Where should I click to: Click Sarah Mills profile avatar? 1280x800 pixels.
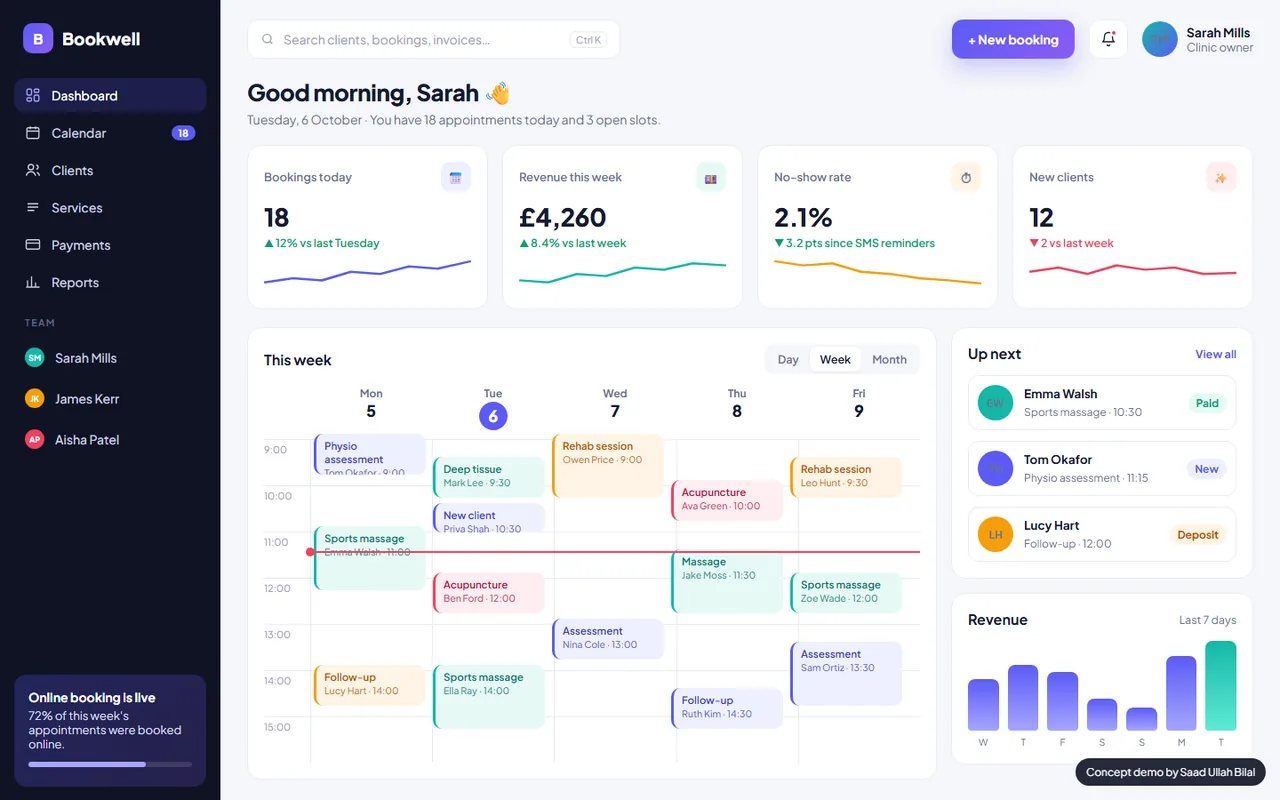[x=1159, y=39]
